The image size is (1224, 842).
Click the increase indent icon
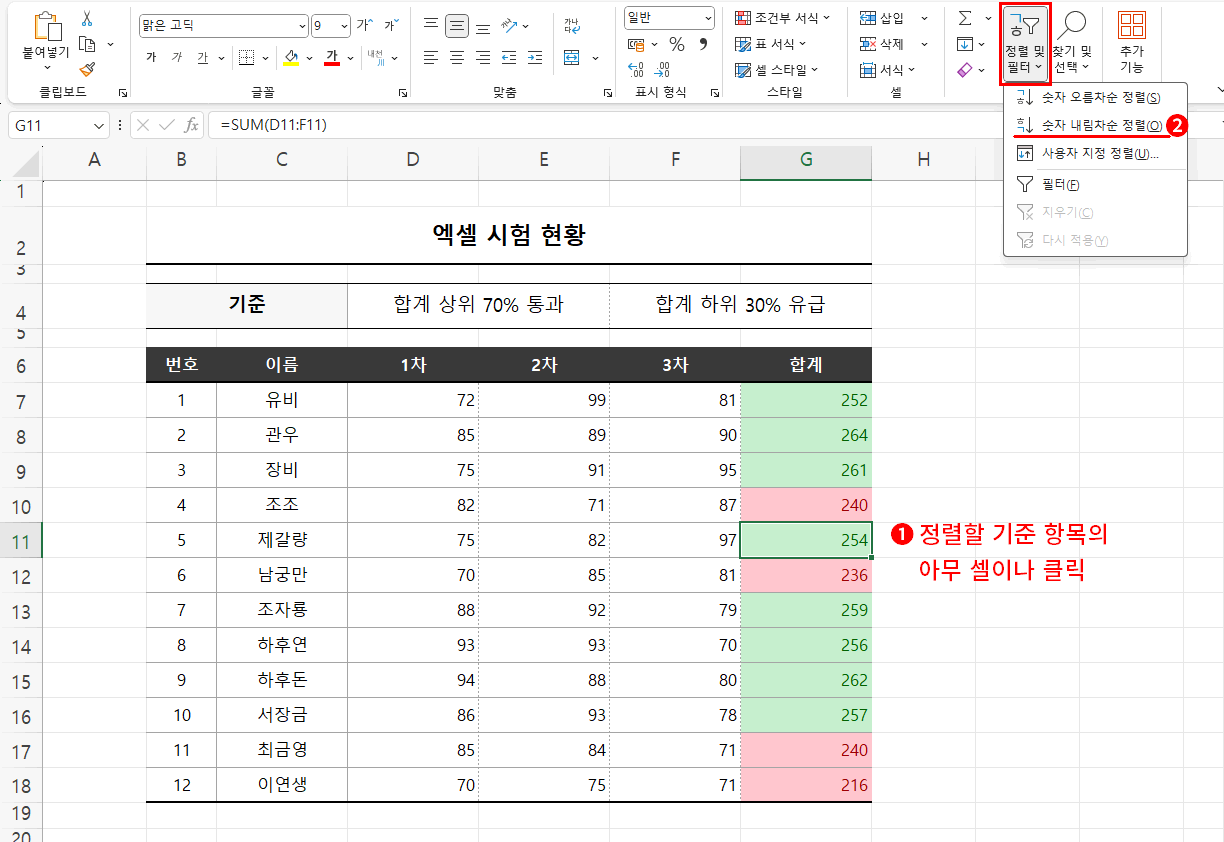coord(537,58)
